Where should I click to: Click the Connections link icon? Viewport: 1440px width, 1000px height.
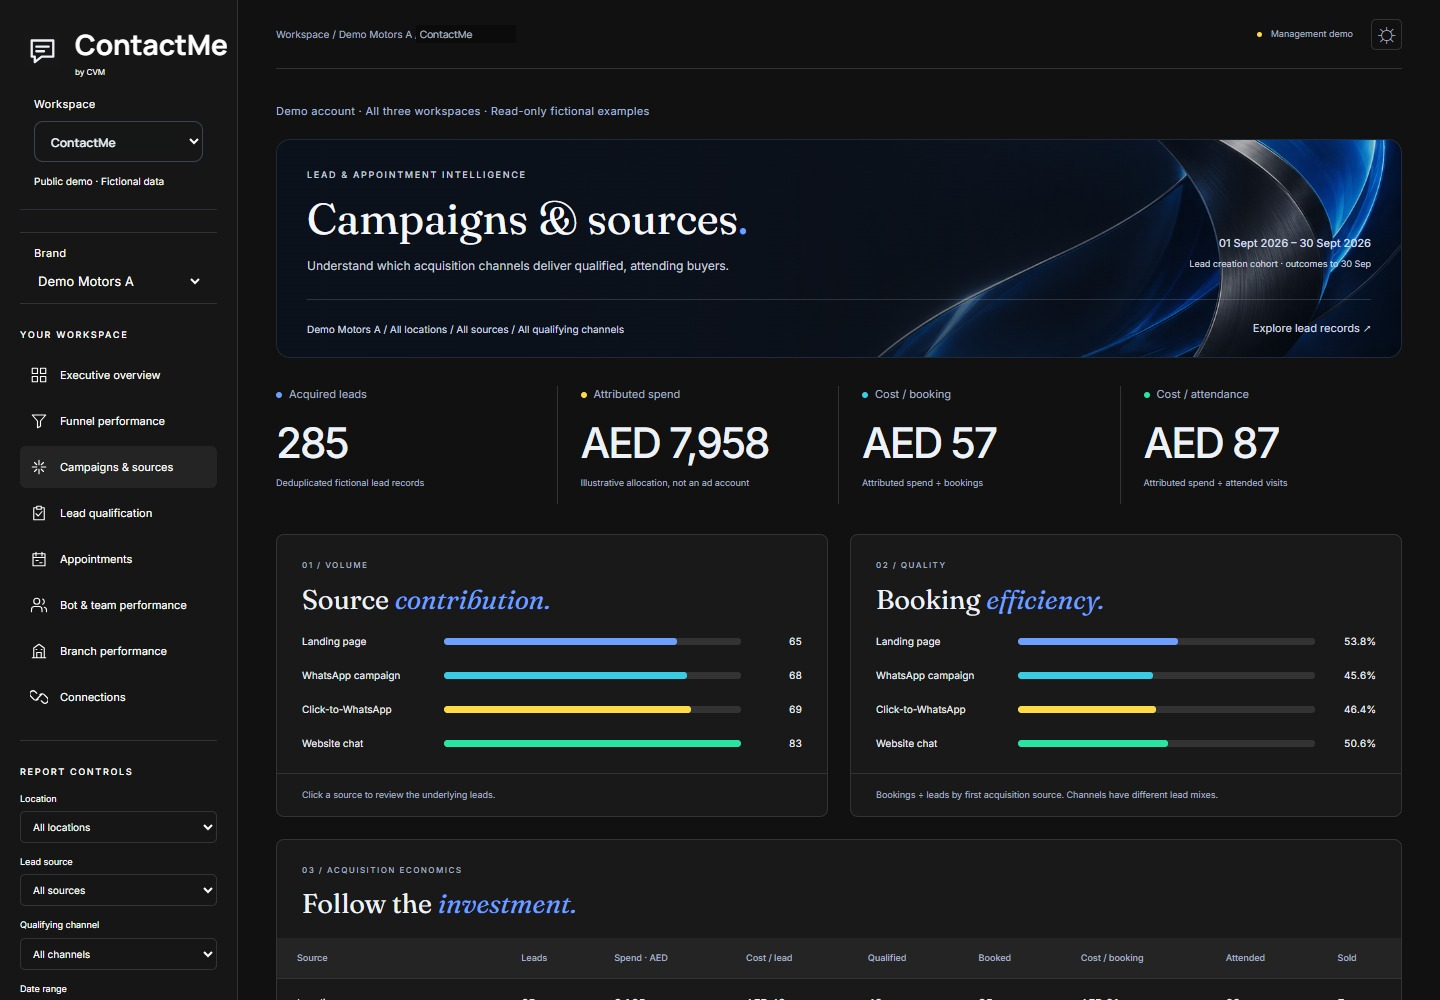(39, 697)
